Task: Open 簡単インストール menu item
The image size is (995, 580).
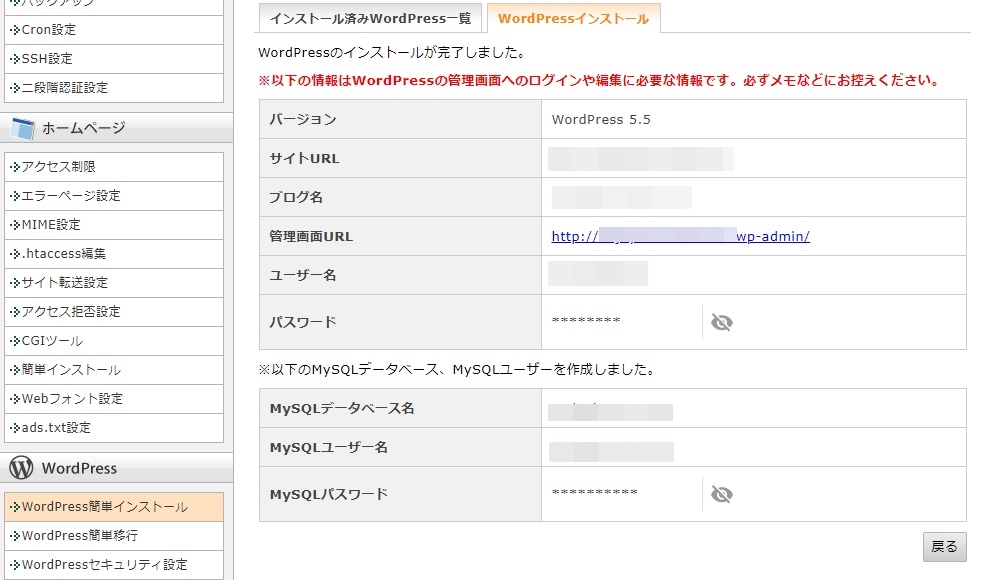Action: point(70,370)
